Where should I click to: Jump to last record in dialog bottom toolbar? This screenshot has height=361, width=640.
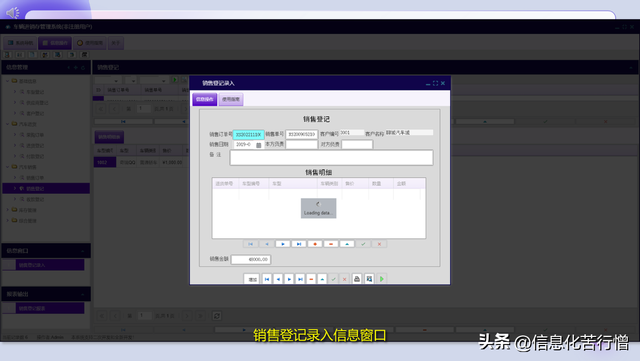click(x=300, y=279)
